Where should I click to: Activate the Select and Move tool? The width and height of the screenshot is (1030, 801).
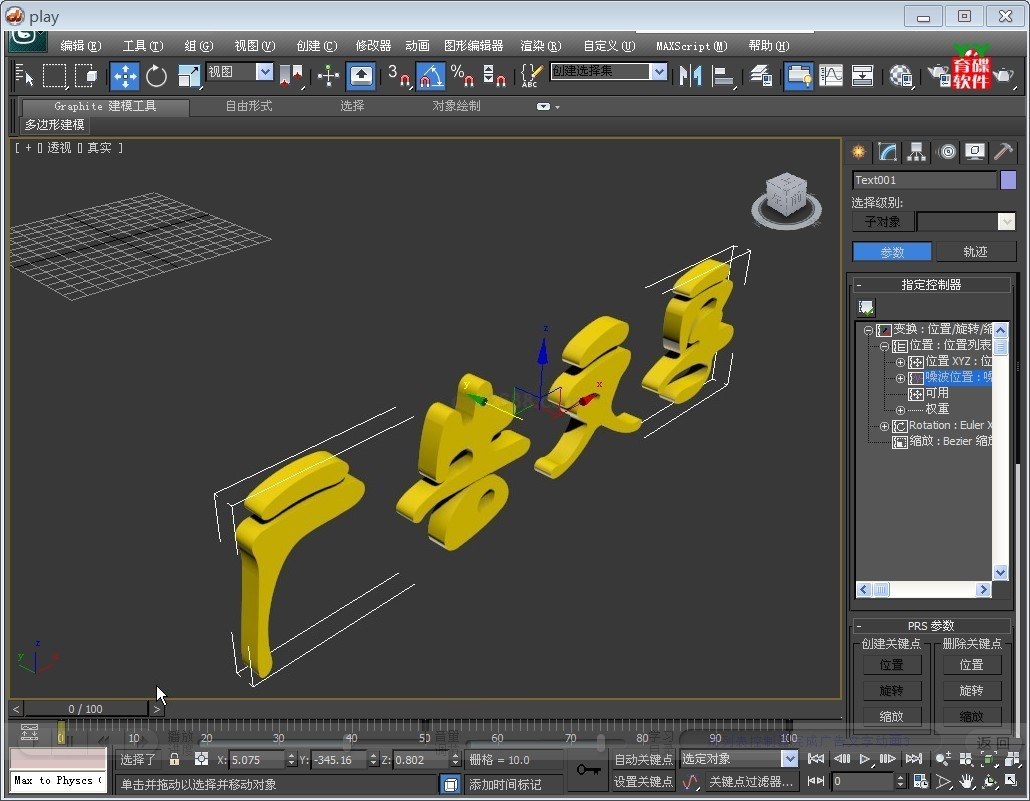pos(124,76)
